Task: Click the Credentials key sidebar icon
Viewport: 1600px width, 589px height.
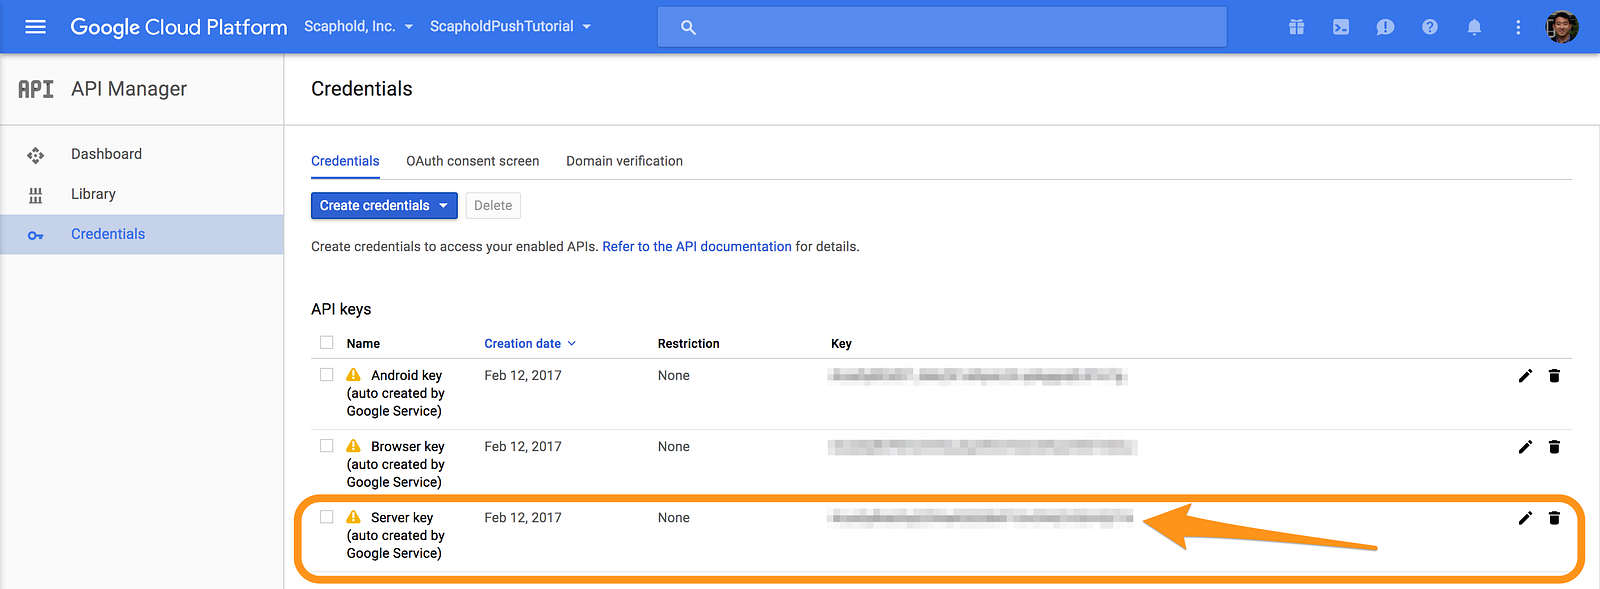Action: point(36,235)
